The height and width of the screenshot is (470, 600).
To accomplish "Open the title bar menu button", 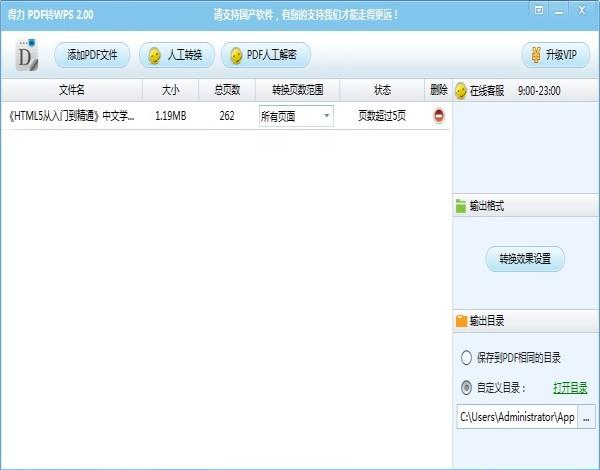I will [x=539, y=10].
